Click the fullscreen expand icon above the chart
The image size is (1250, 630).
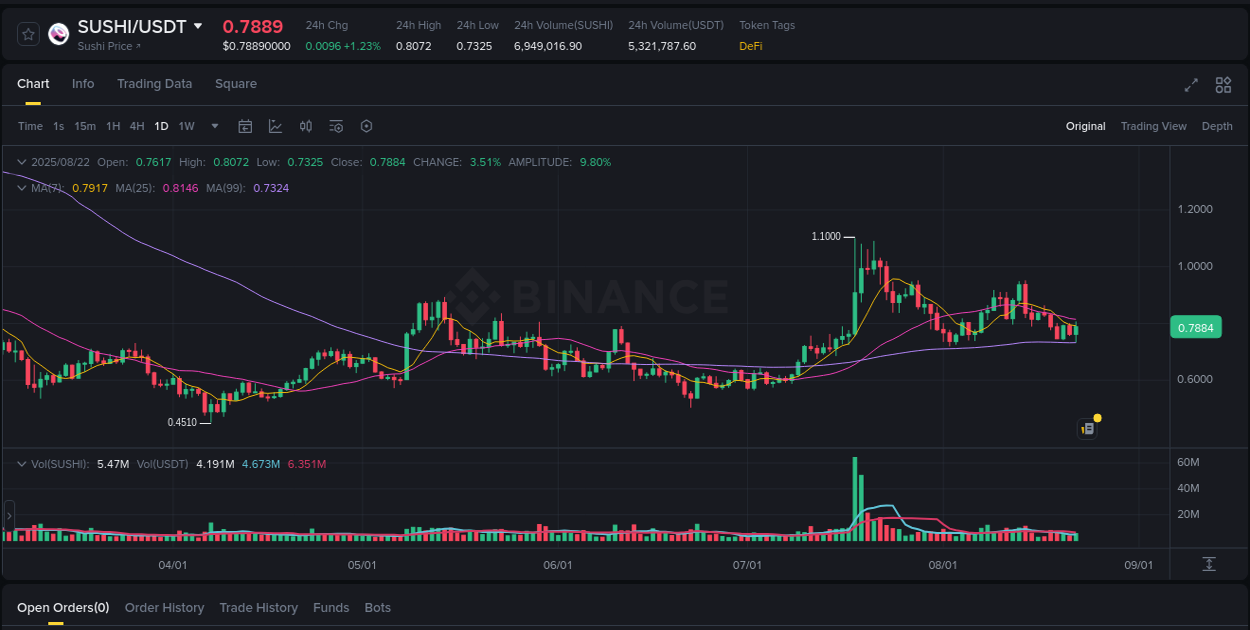pos(1191,85)
